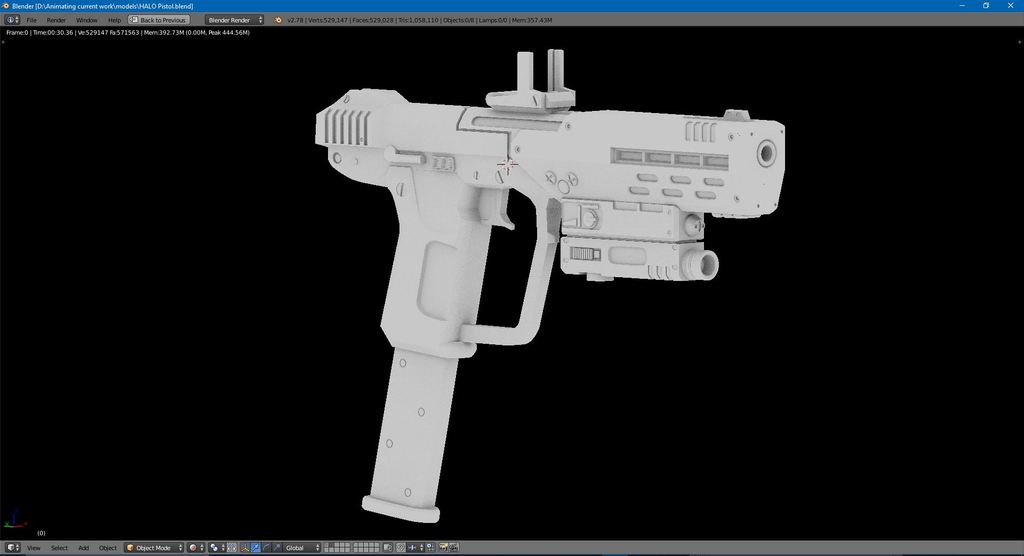Click the Verts:529,147 statistic text
This screenshot has height=556, width=1024.
click(x=328, y=20)
